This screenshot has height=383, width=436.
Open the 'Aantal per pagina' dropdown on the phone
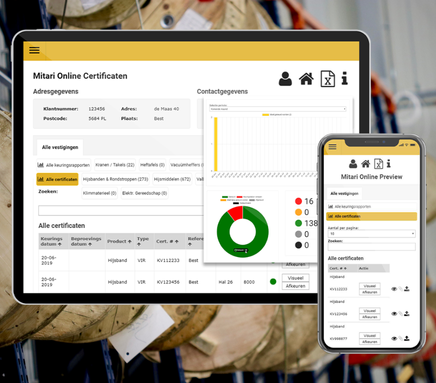(x=372, y=234)
